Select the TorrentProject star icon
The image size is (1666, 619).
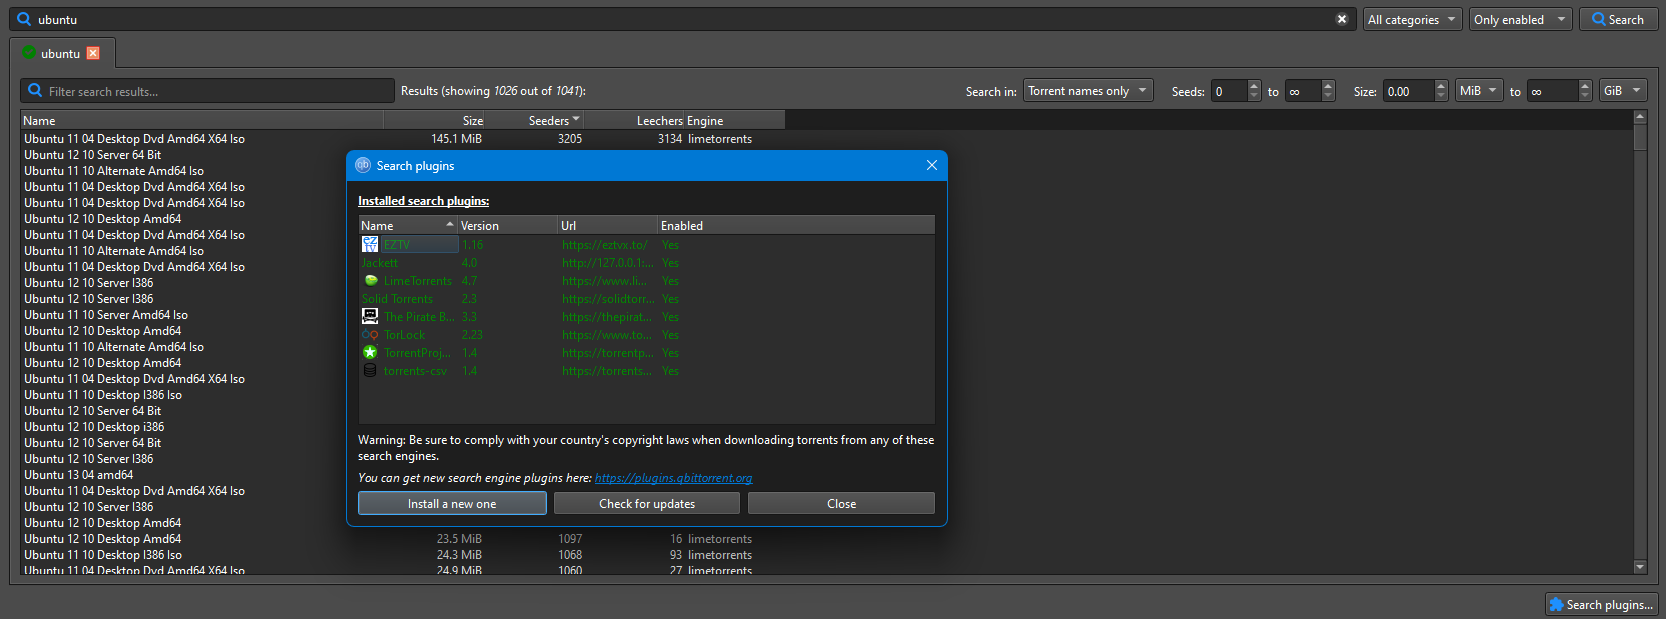pos(370,352)
